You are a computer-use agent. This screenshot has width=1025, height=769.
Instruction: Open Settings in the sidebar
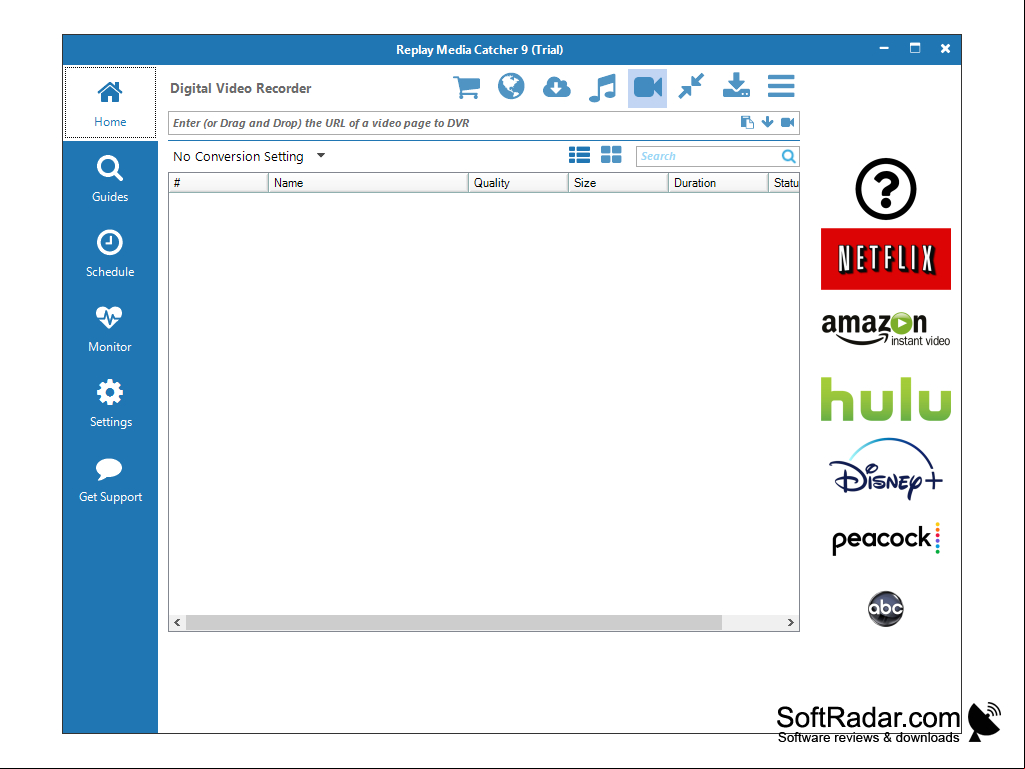coord(110,404)
